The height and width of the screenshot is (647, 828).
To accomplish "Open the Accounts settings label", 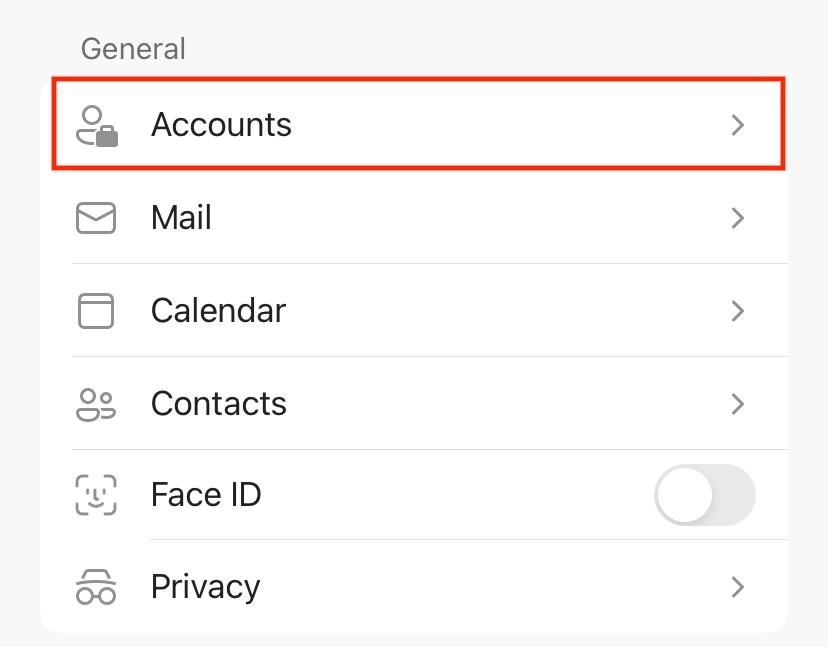I will point(221,125).
